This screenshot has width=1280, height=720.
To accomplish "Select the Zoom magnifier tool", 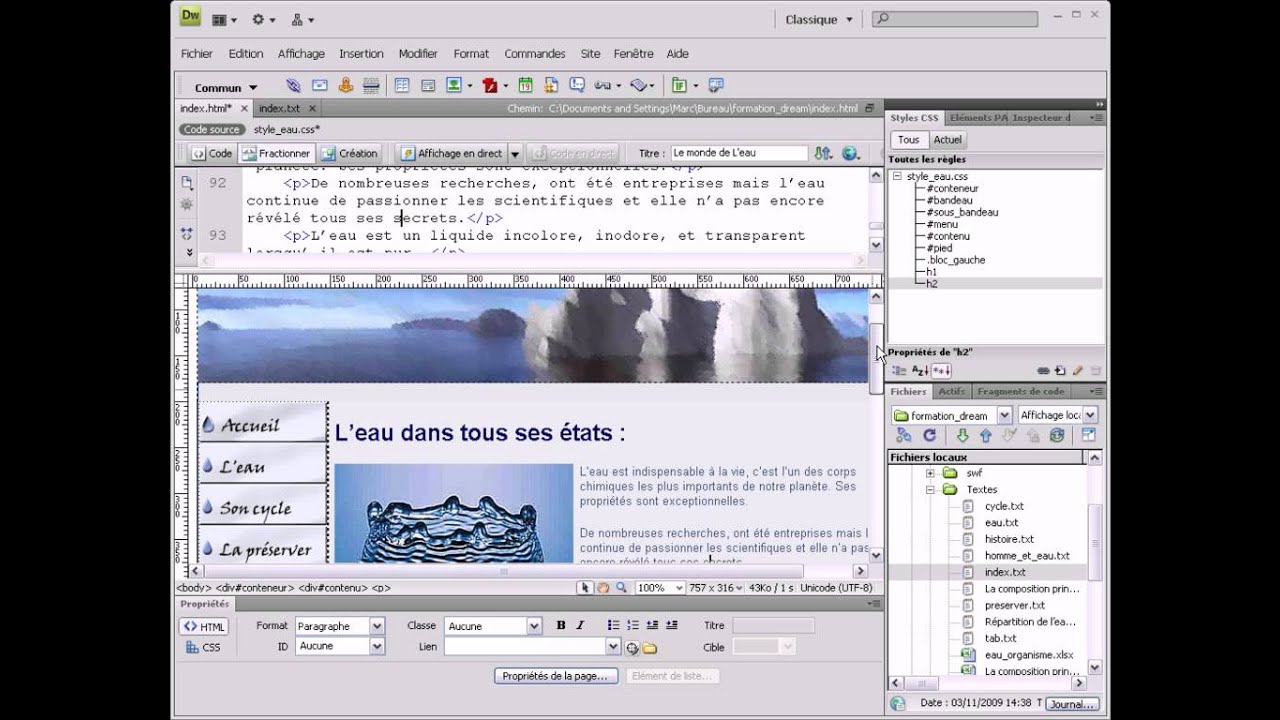I will coord(620,588).
